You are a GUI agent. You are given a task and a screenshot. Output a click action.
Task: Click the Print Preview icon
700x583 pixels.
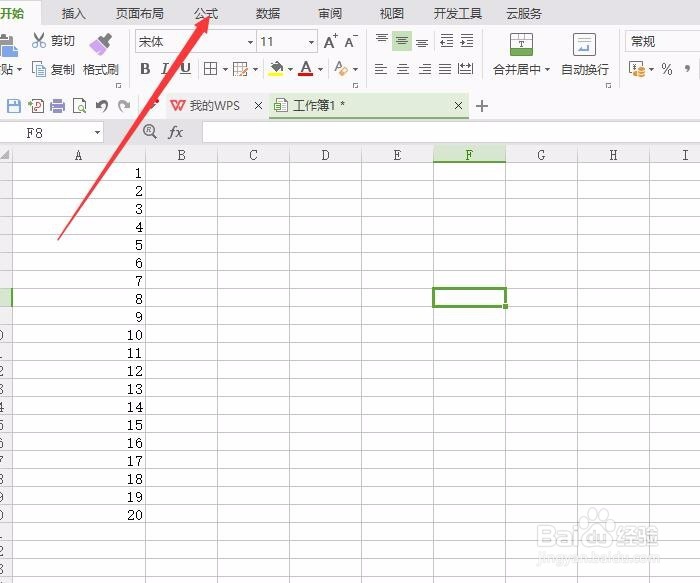click(x=79, y=106)
